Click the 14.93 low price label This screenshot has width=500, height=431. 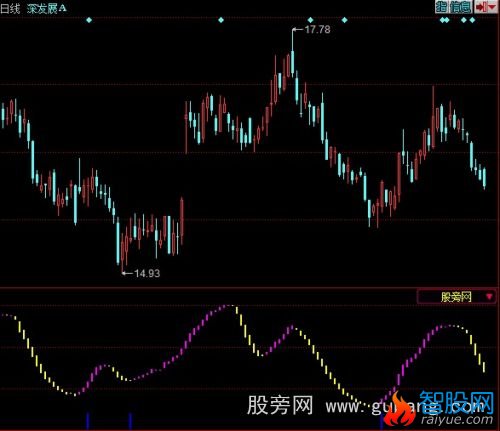[147, 273]
